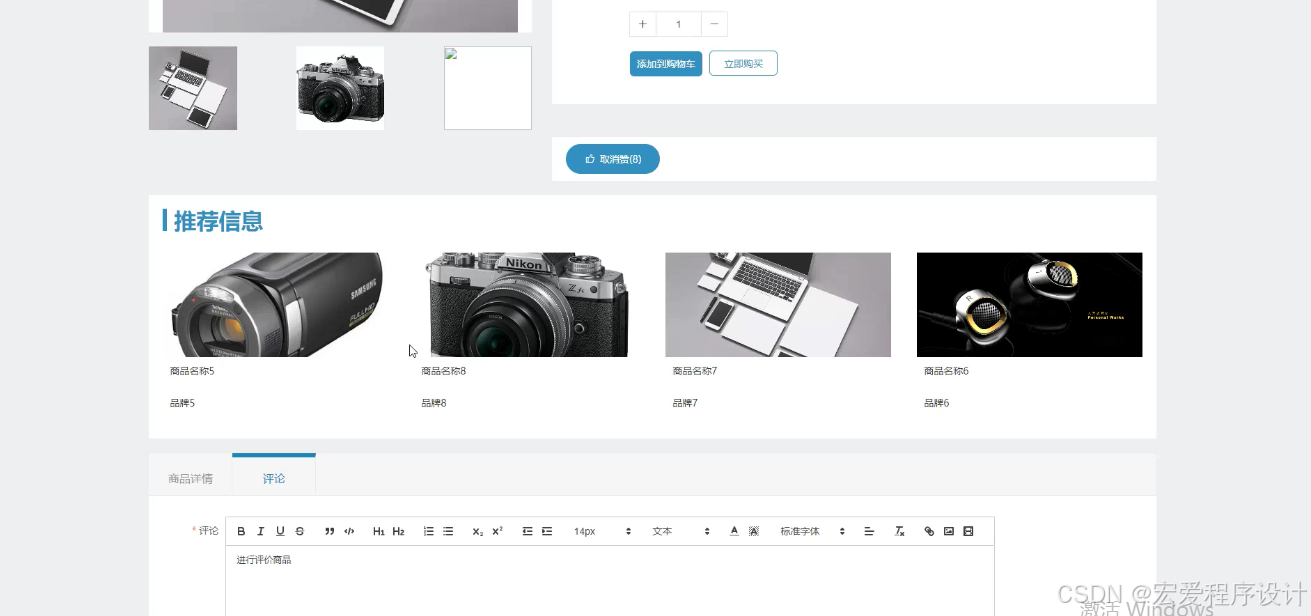This screenshot has height=616, width=1311.
Task: Insert a video into the comment
Action: coord(968,531)
